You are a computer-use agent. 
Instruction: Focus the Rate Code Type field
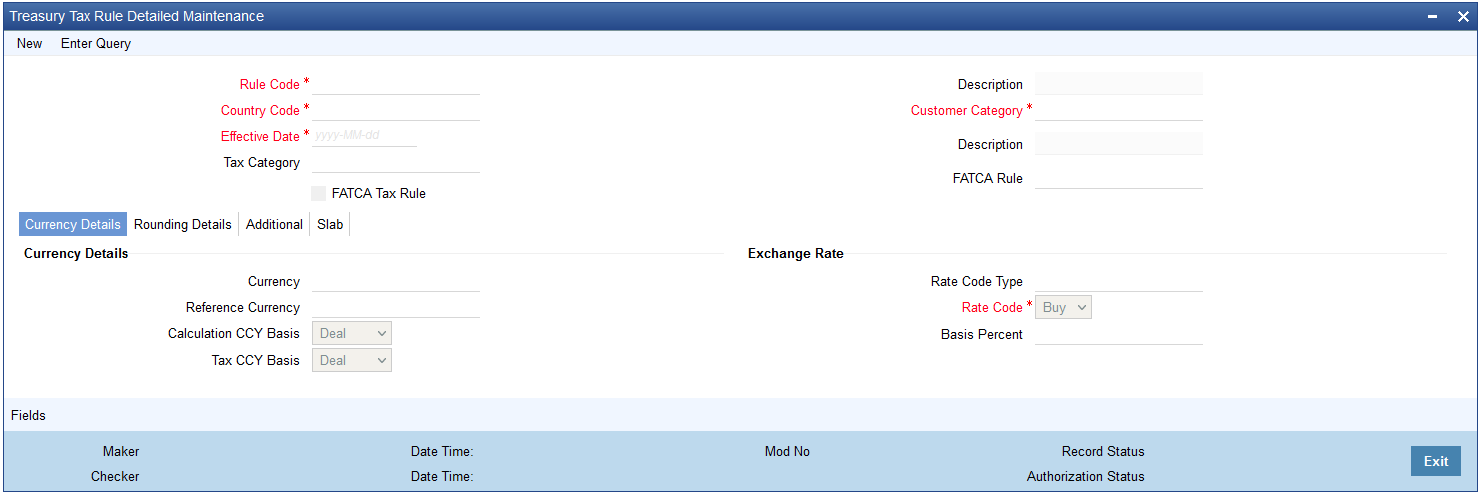(x=1119, y=281)
